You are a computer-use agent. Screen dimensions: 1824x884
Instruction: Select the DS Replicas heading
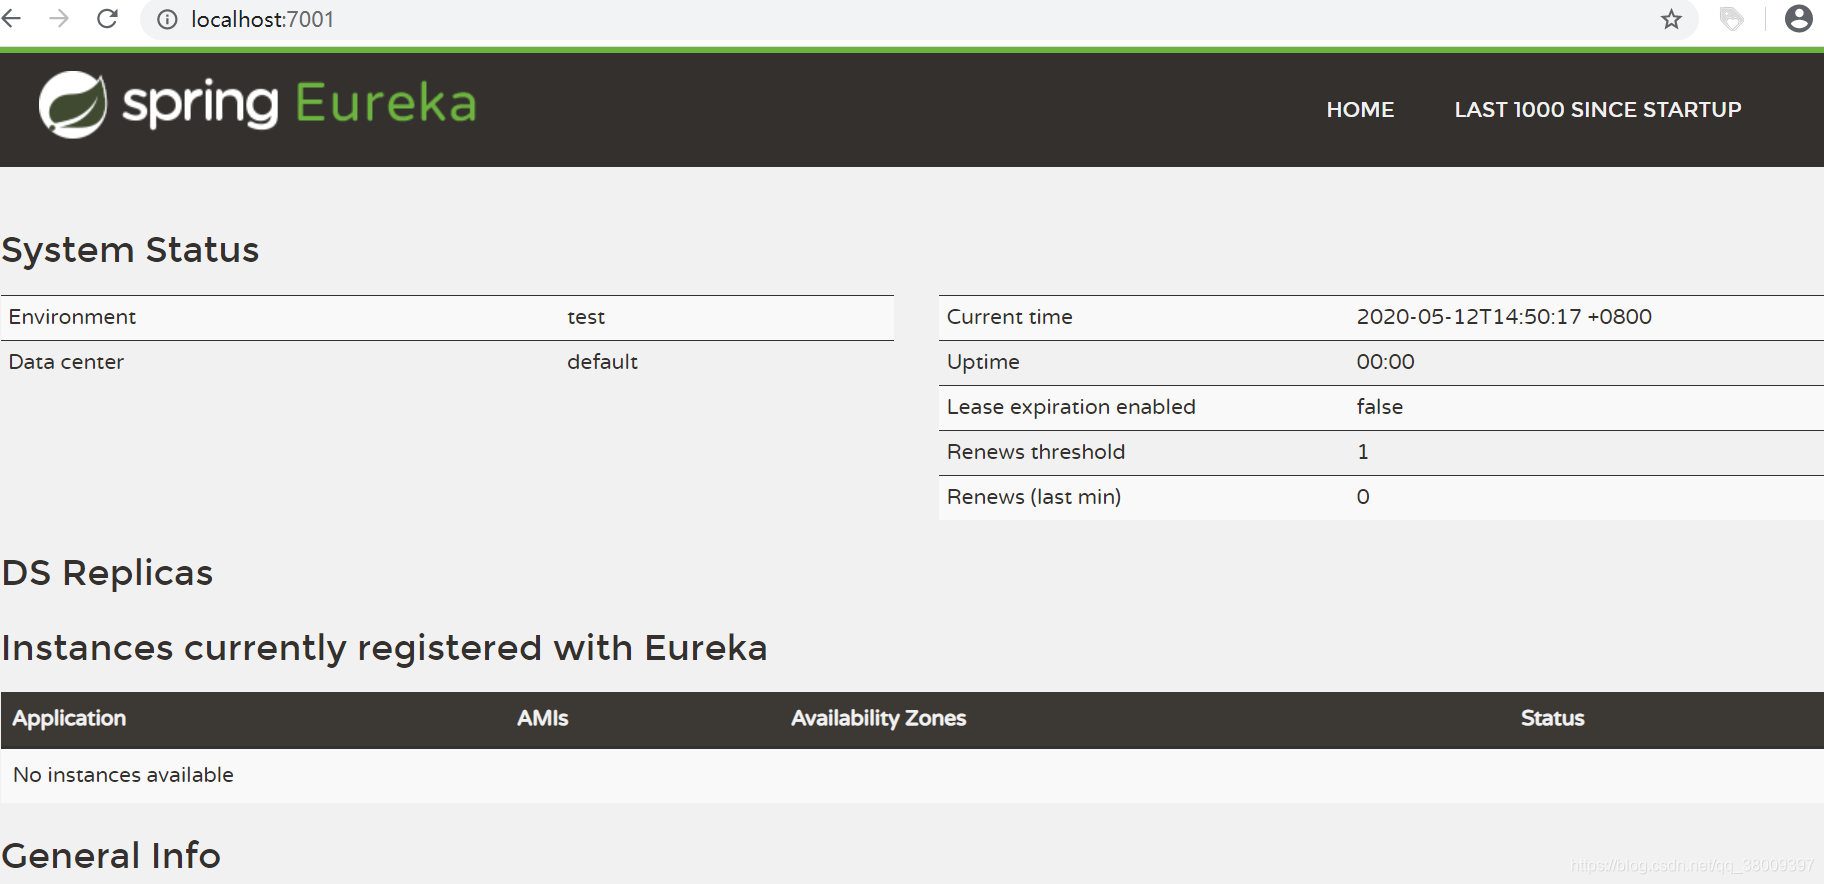[107, 573]
